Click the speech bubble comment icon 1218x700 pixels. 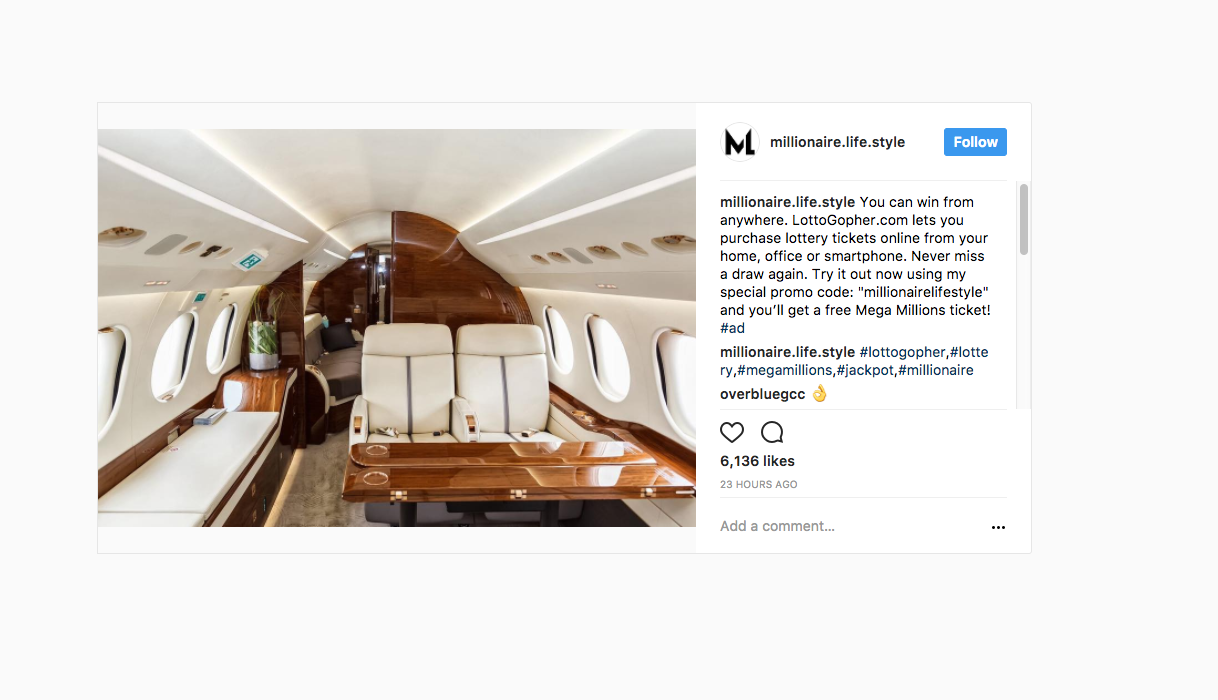click(x=772, y=432)
